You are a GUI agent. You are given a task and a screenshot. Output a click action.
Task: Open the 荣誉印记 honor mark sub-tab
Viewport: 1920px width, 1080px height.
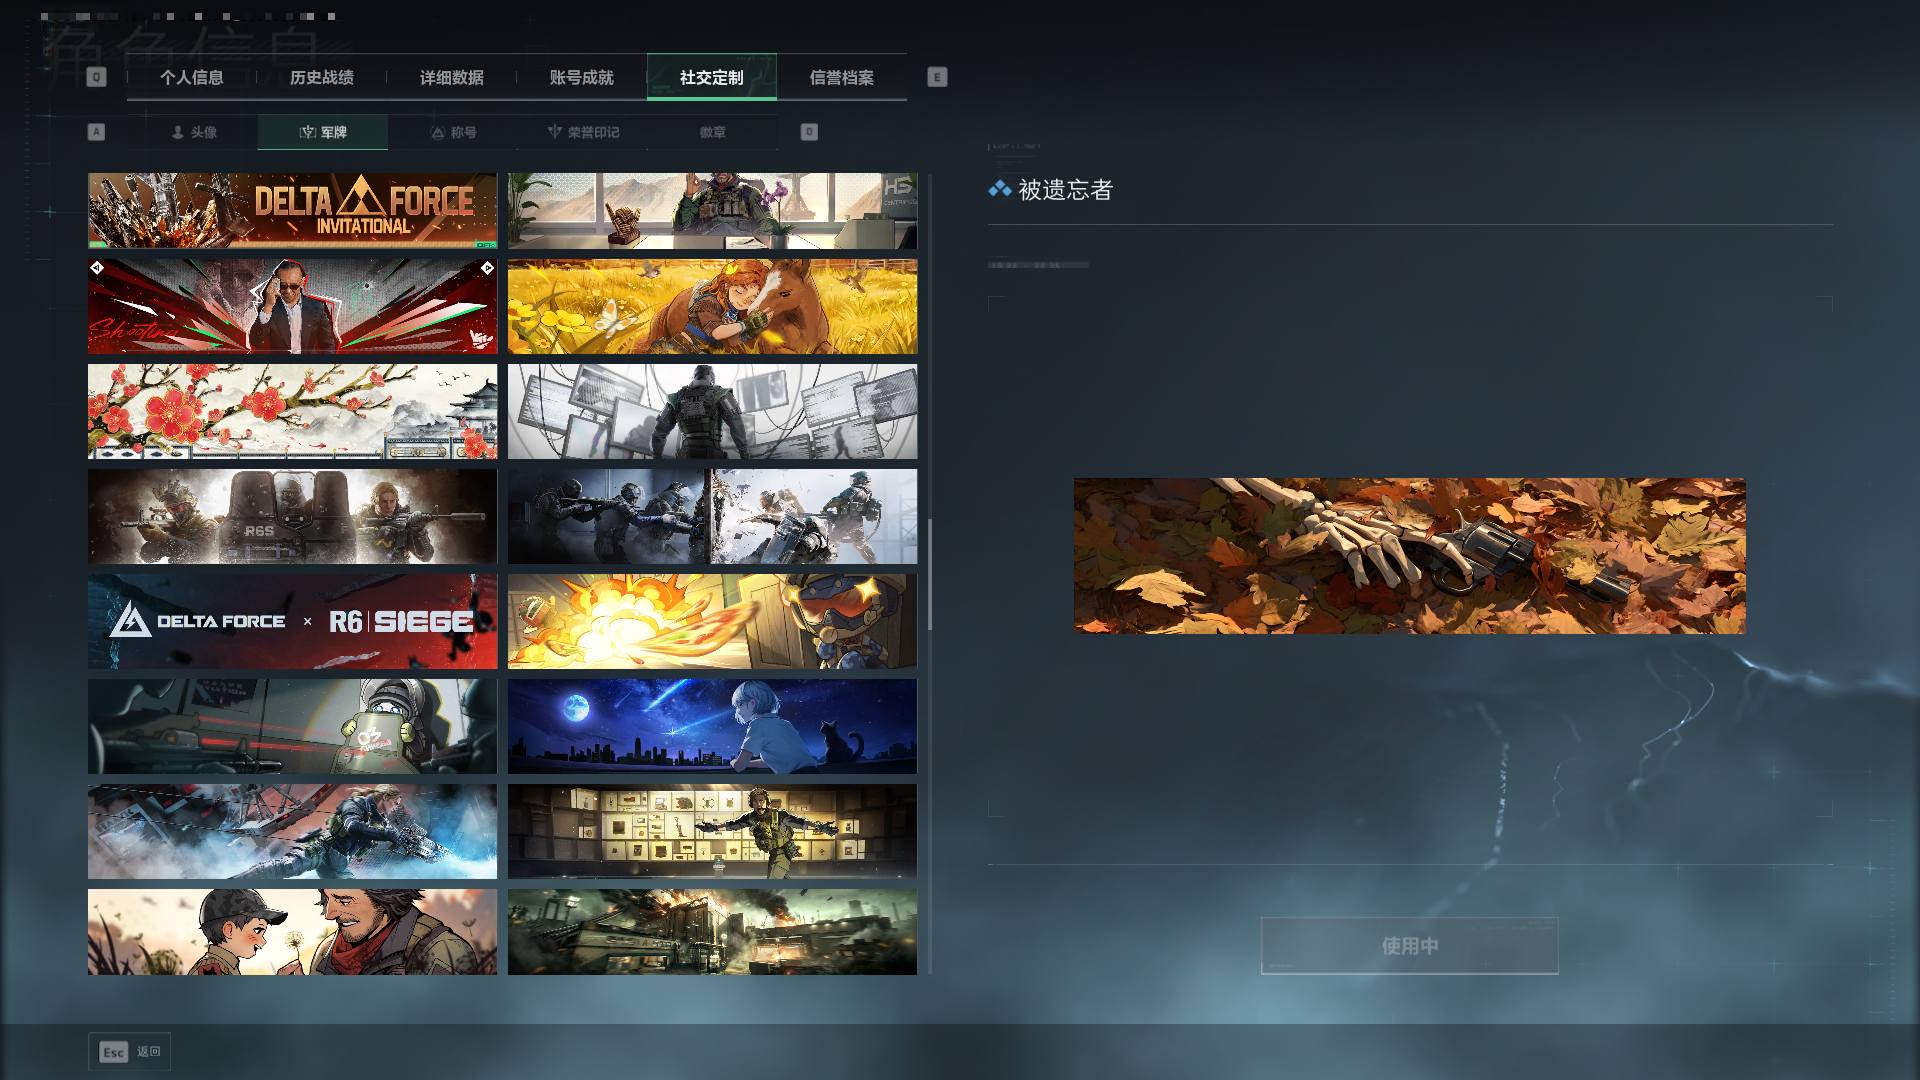[583, 132]
